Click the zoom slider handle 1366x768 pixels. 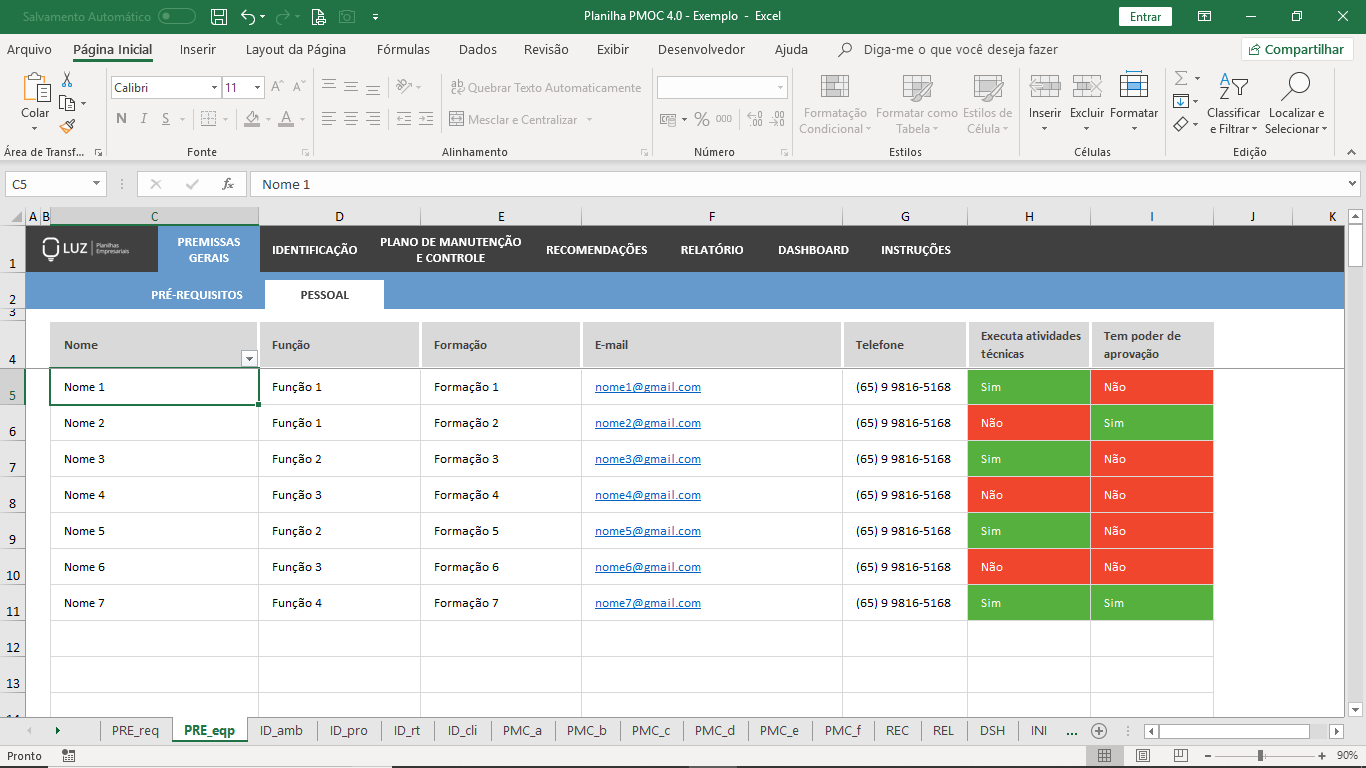(1260, 755)
